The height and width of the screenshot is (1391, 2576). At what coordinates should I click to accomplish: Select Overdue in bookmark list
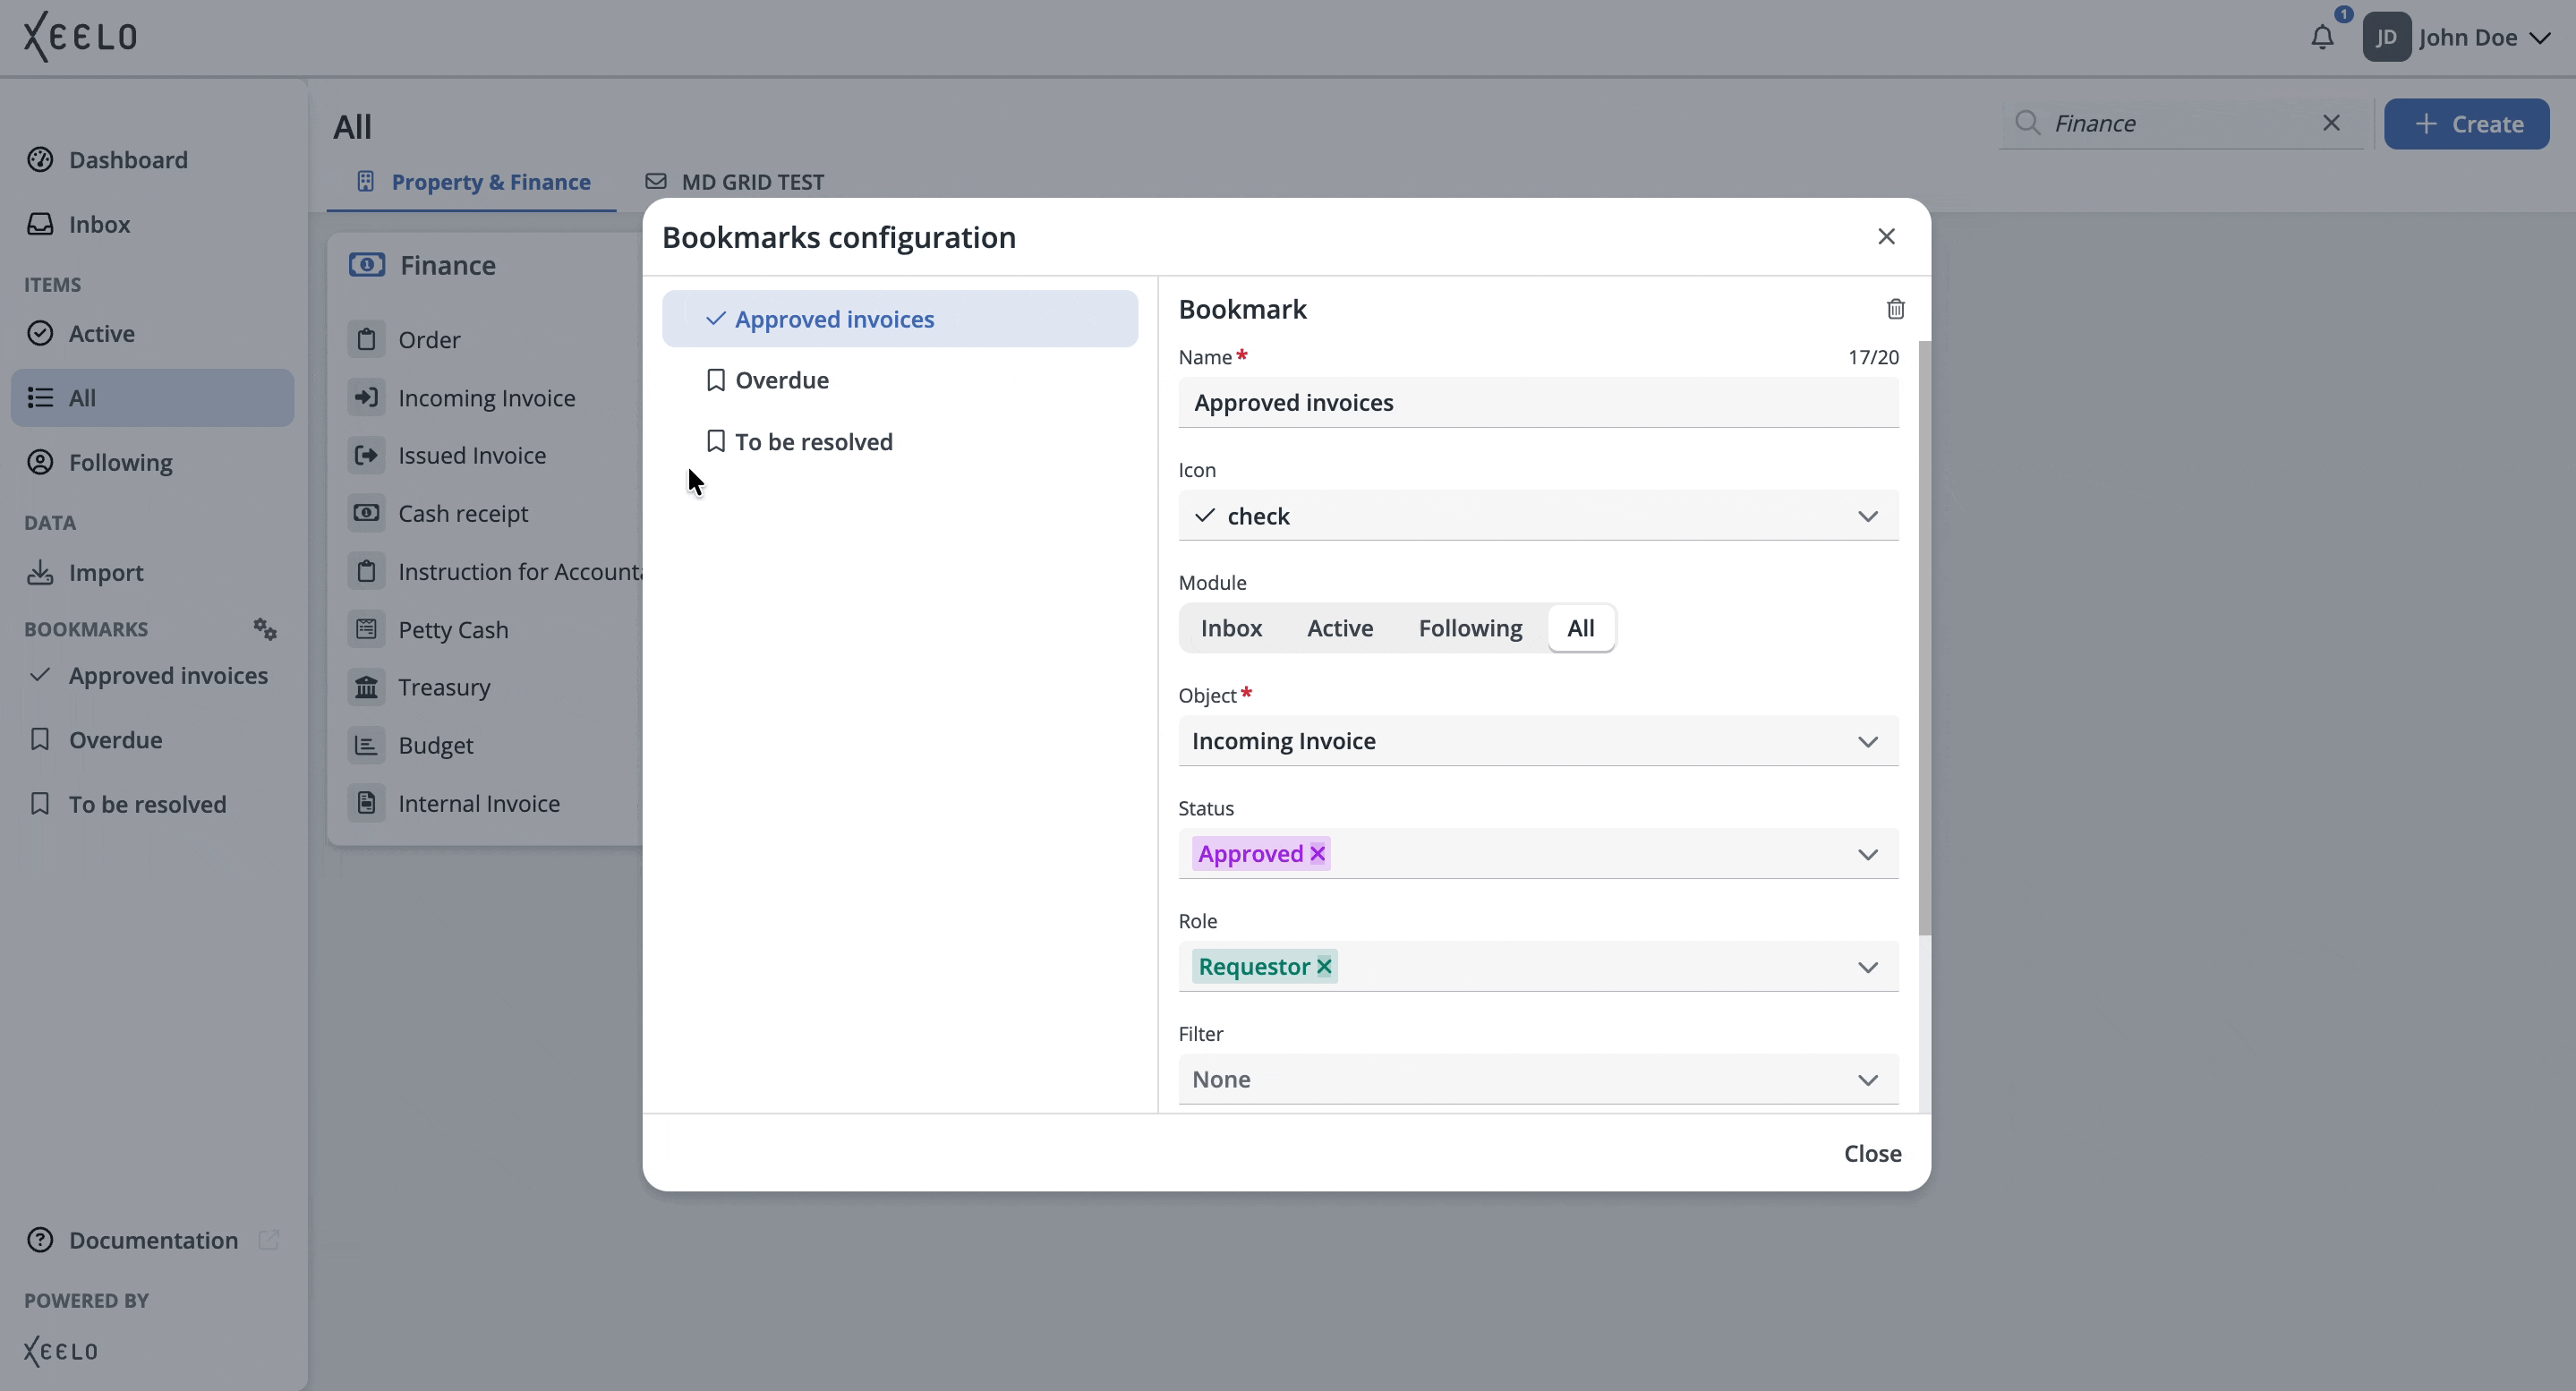(x=899, y=380)
